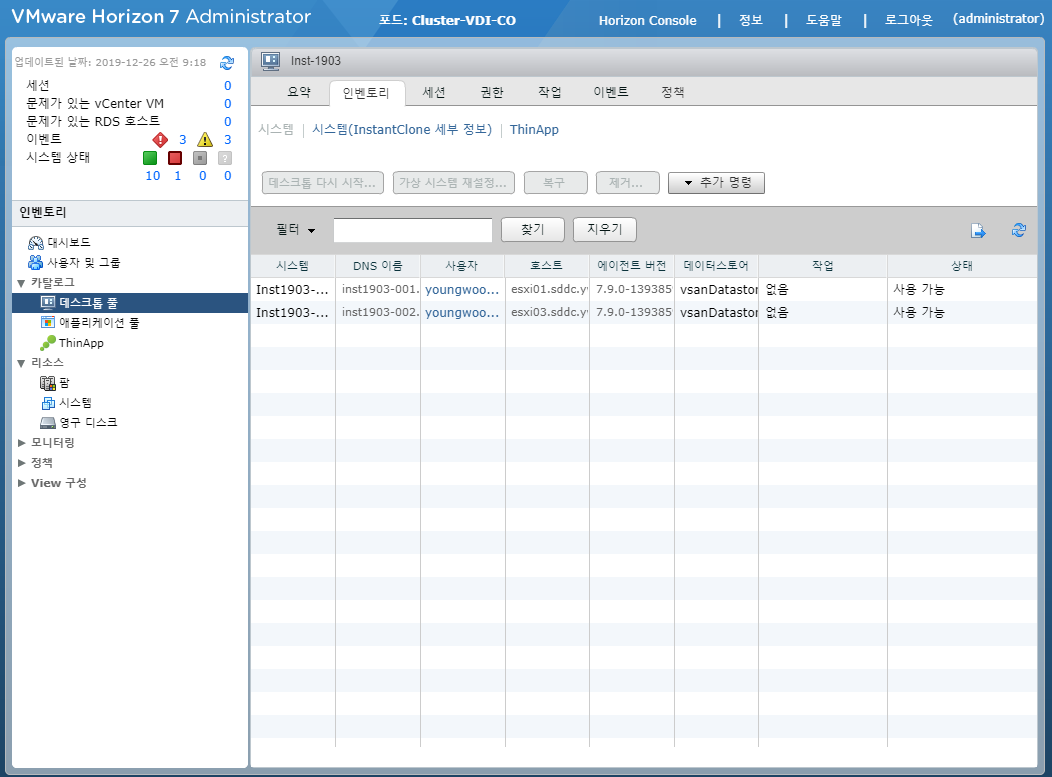Click the 애플리케이션 풀 icon
Screen dimensions: 1052x777
48,323
